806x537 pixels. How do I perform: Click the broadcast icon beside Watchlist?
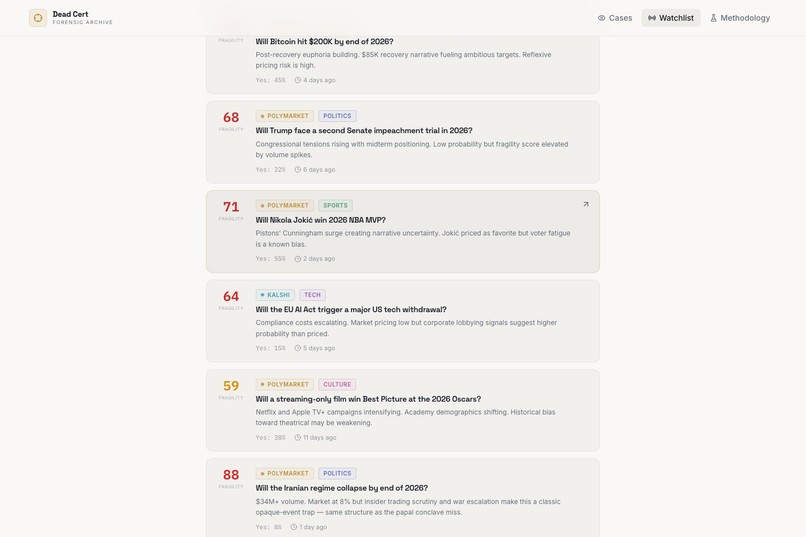pos(652,18)
